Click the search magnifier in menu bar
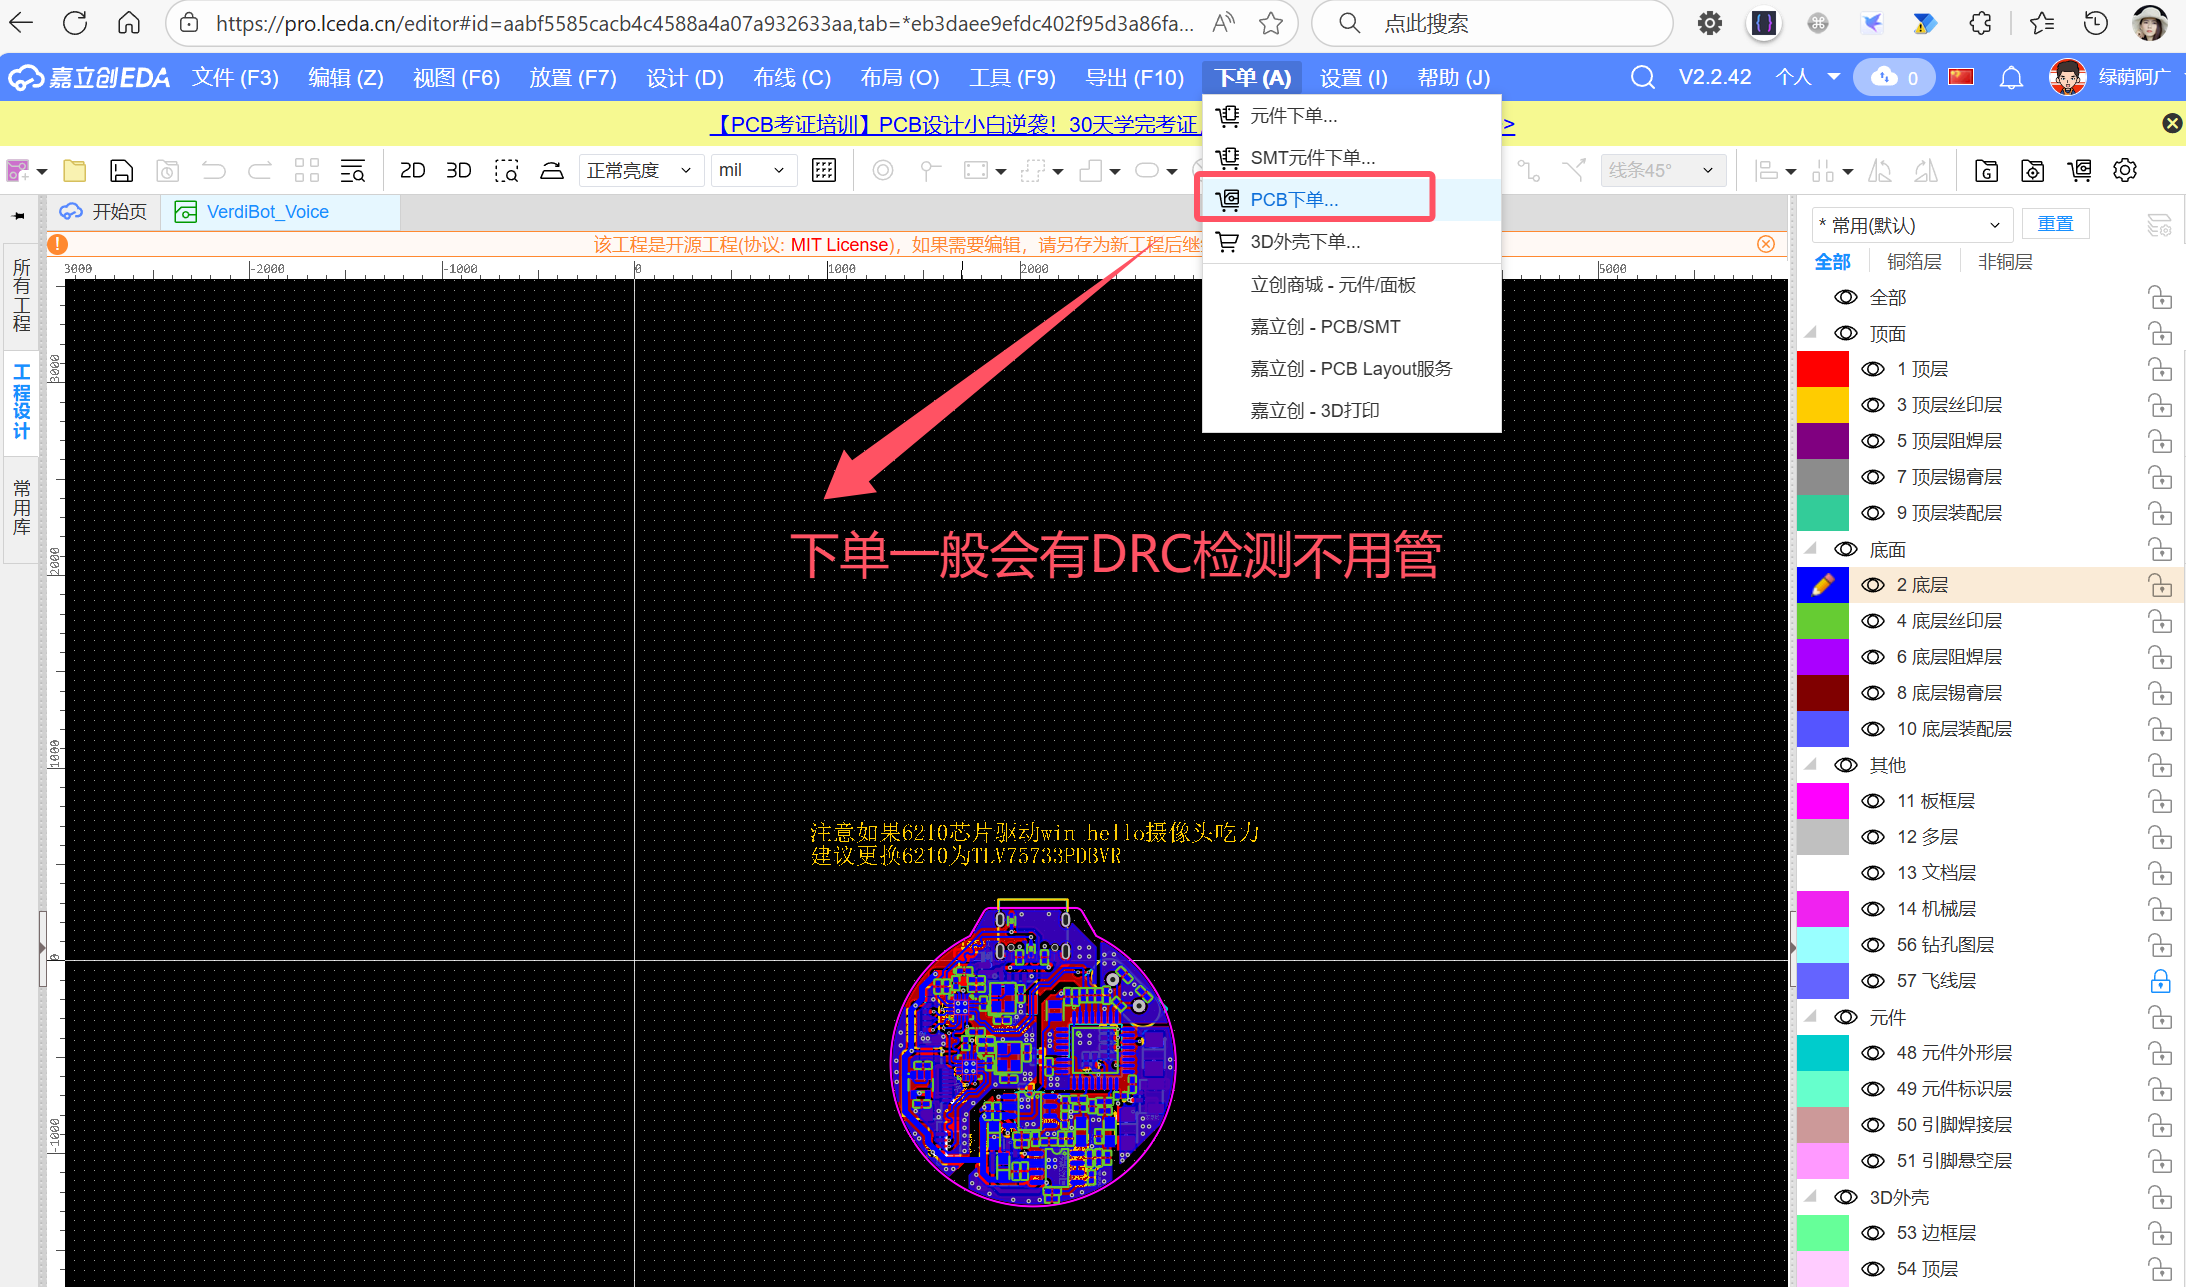The height and width of the screenshot is (1287, 2186). pos(1642,78)
